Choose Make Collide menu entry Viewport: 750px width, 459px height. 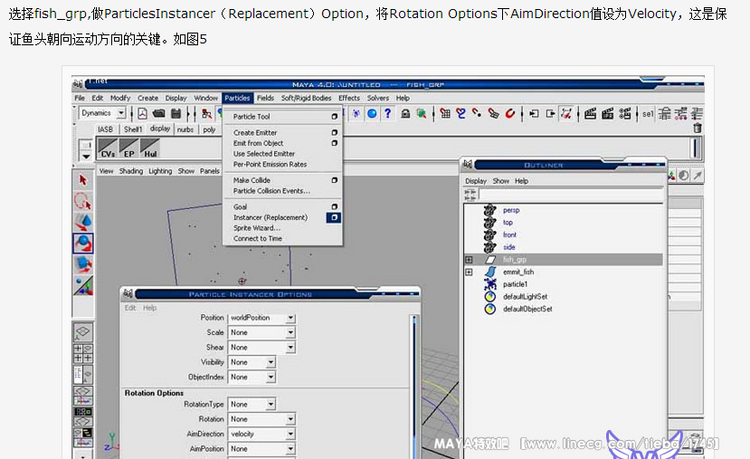point(252,180)
